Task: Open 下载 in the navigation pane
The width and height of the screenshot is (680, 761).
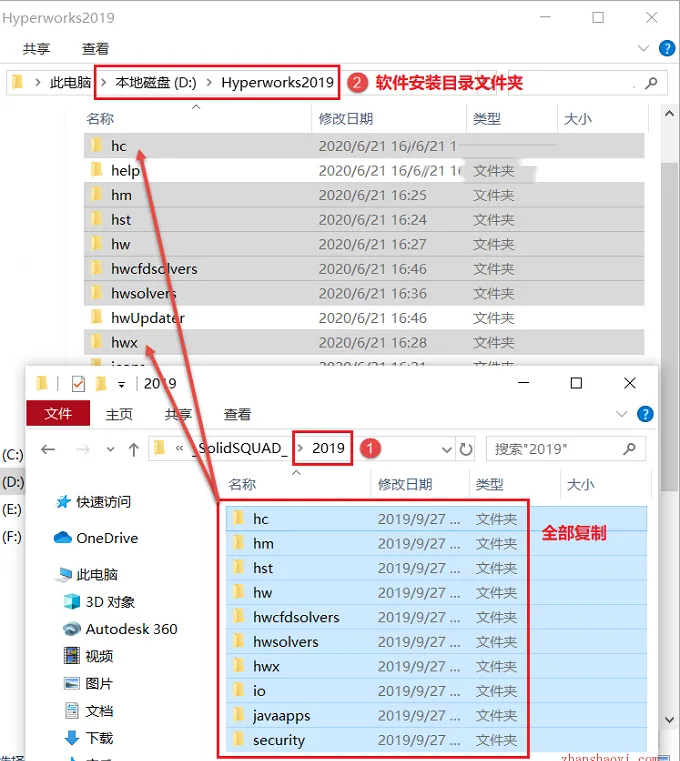Action: (89, 738)
